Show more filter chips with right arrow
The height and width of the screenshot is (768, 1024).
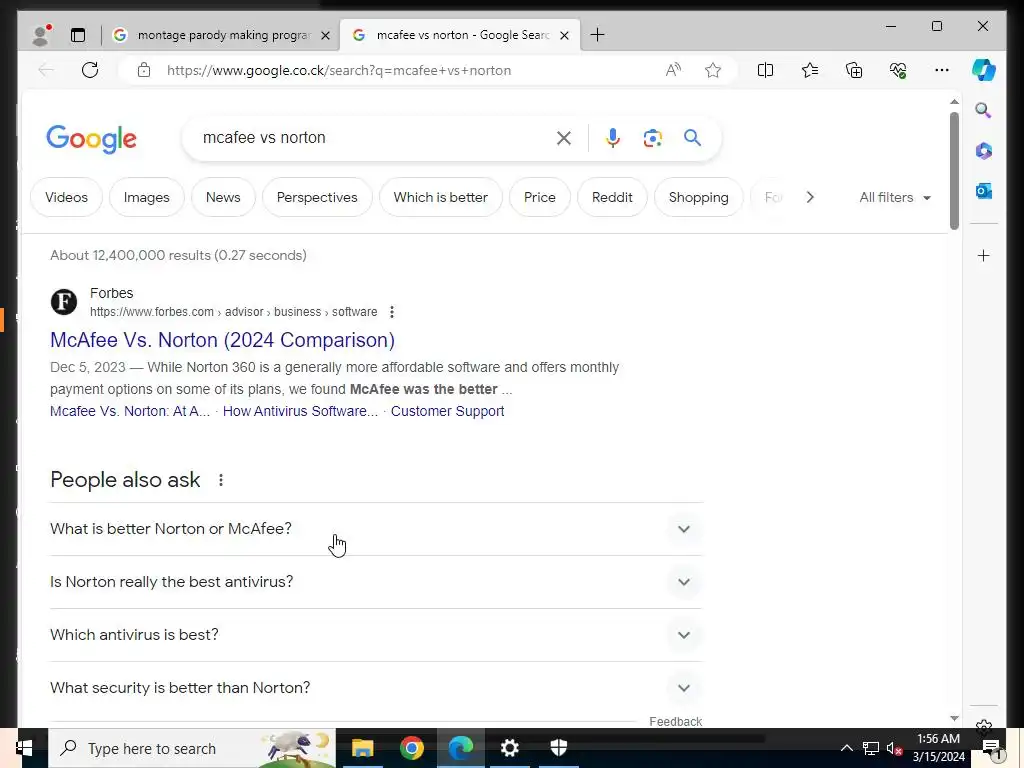[810, 197]
